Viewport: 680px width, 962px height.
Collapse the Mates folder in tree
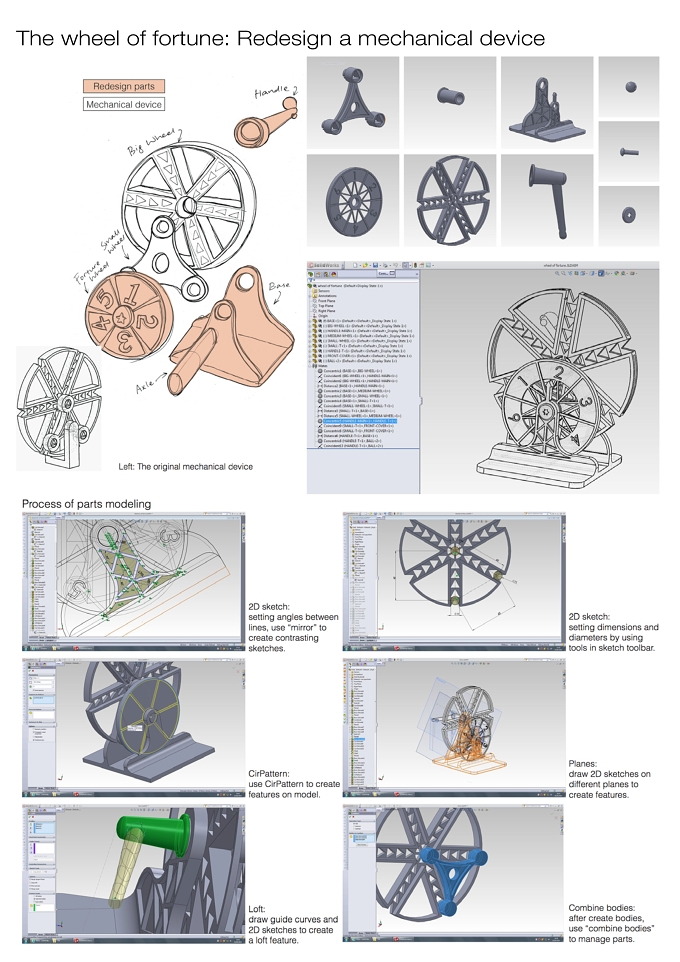tap(310, 366)
